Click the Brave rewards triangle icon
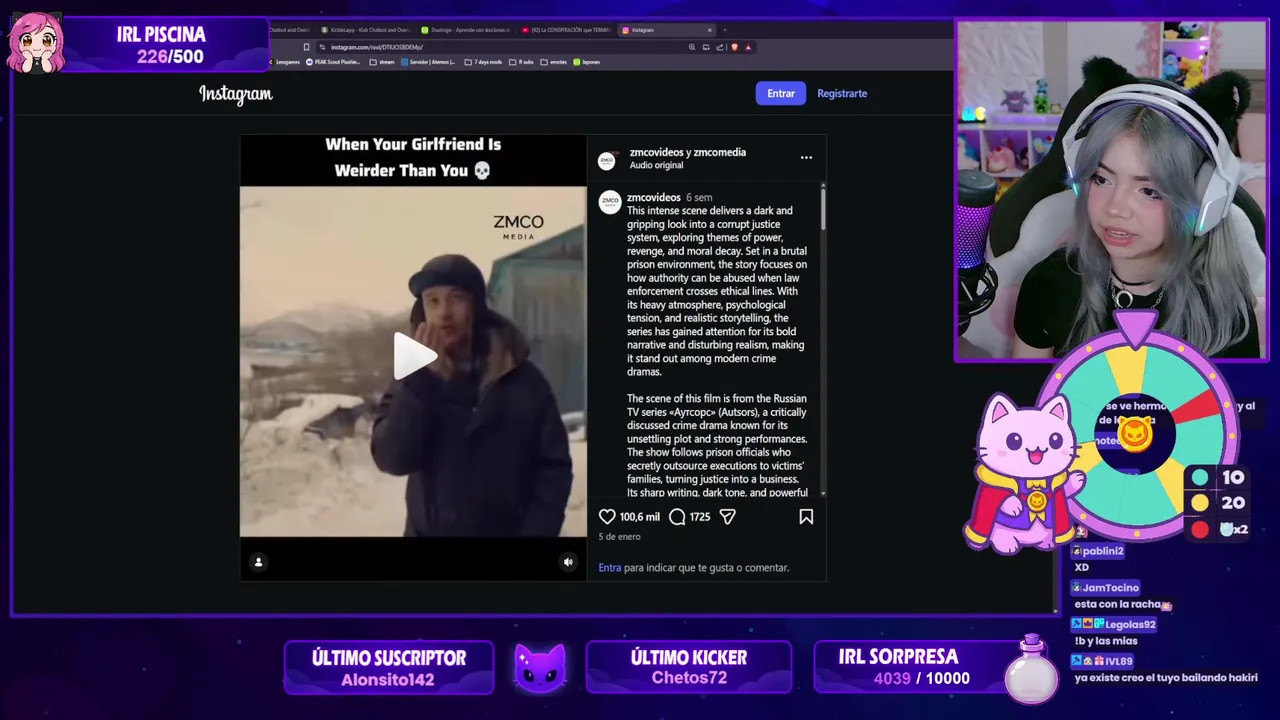Viewport: 1280px width, 720px height. coord(748,47)
